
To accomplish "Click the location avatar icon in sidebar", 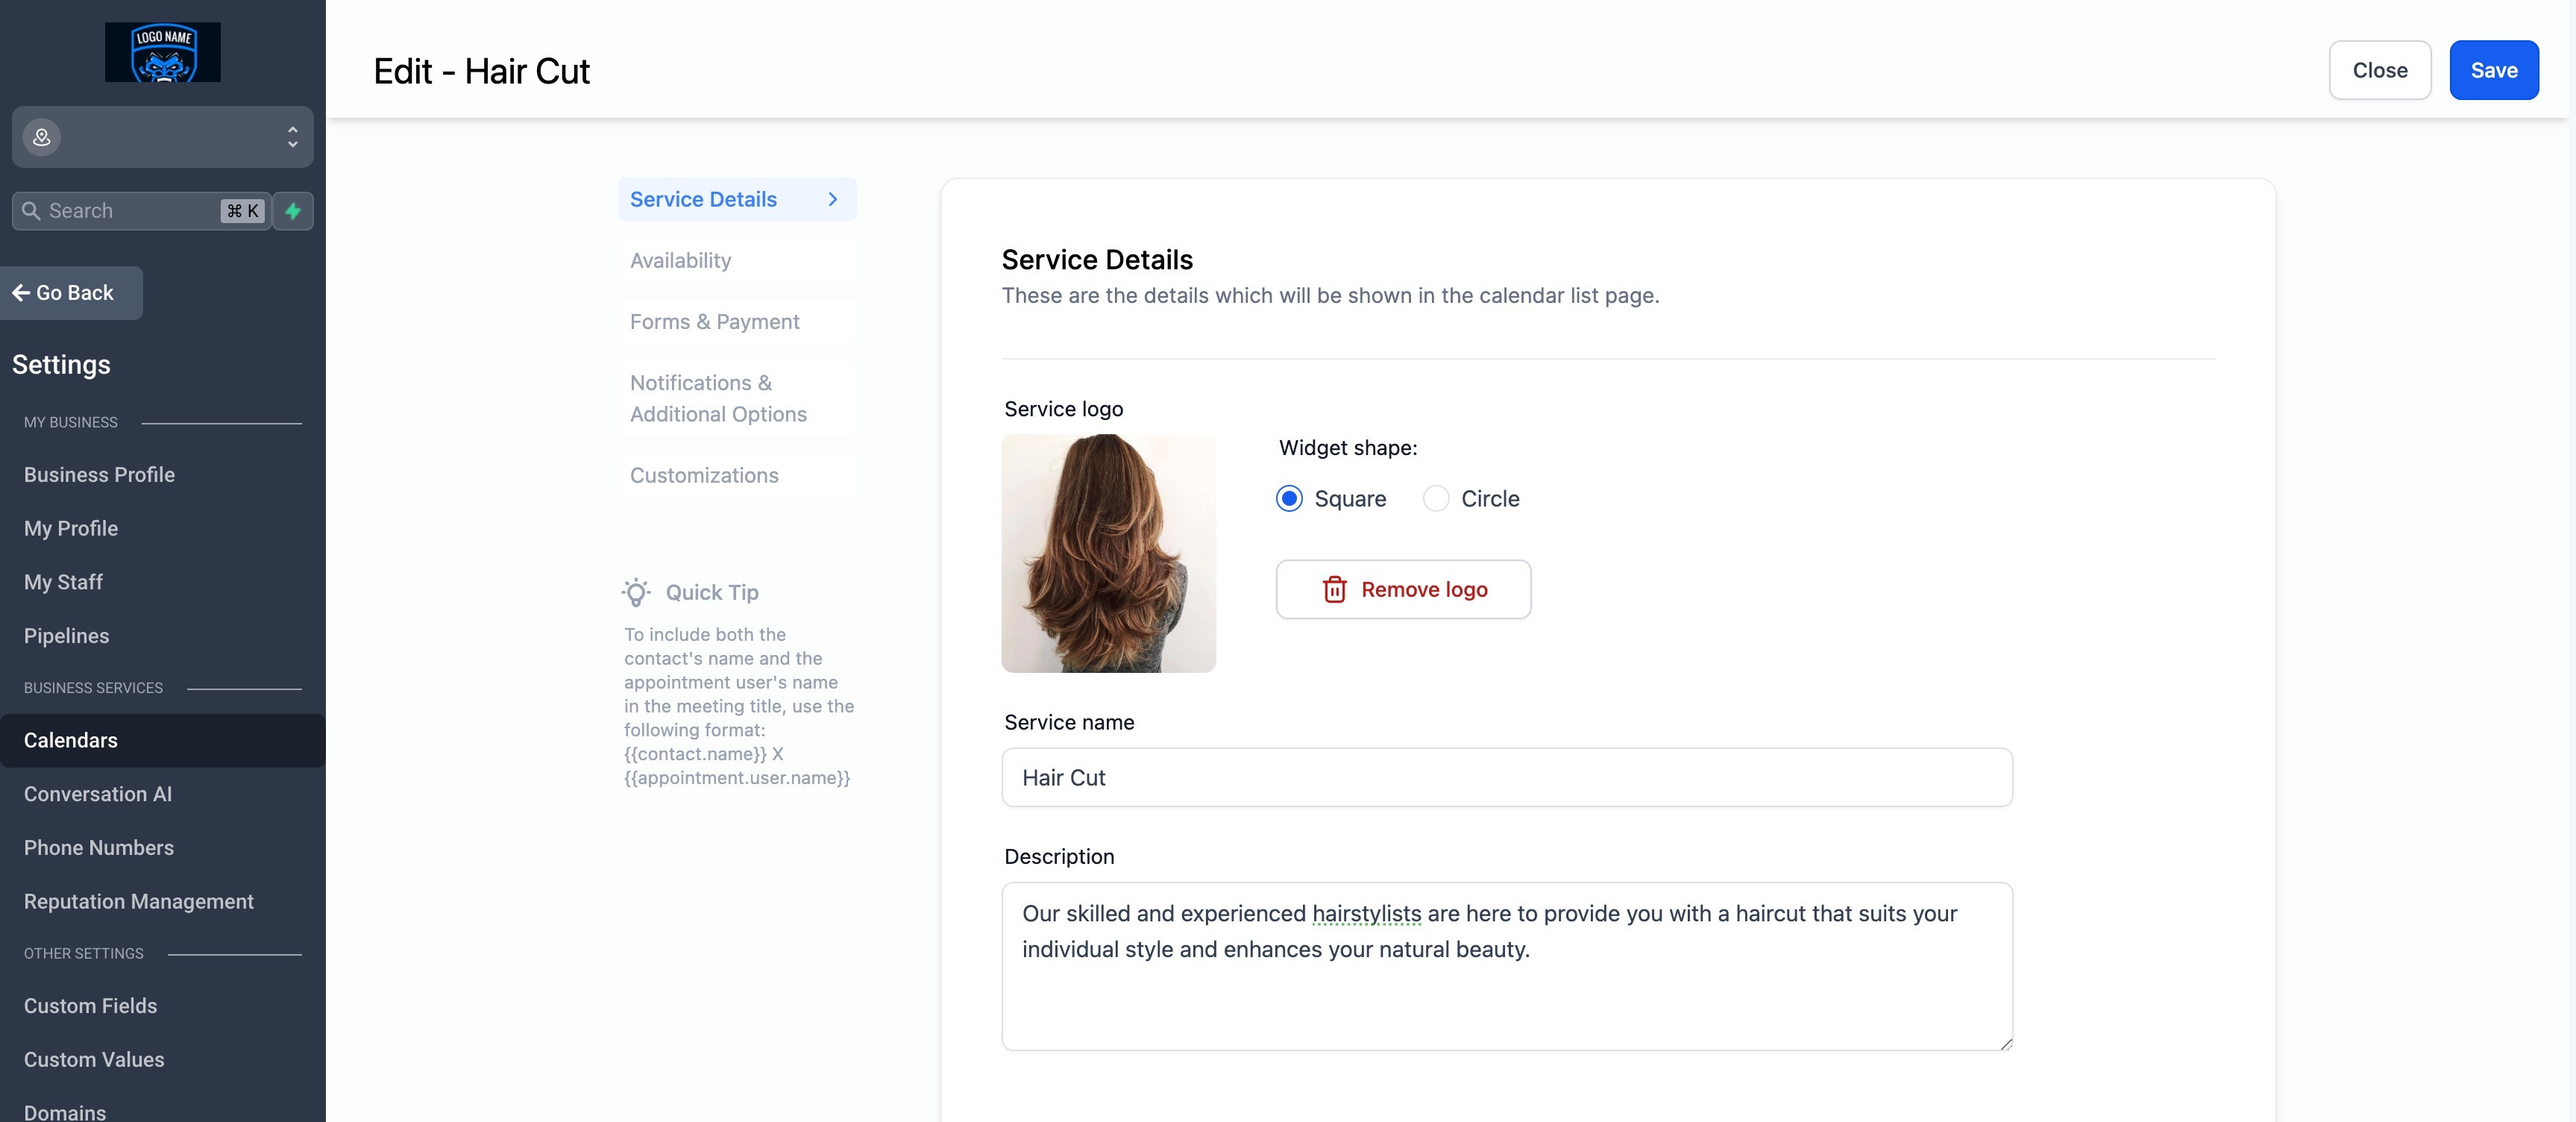I will pos(42,137).
